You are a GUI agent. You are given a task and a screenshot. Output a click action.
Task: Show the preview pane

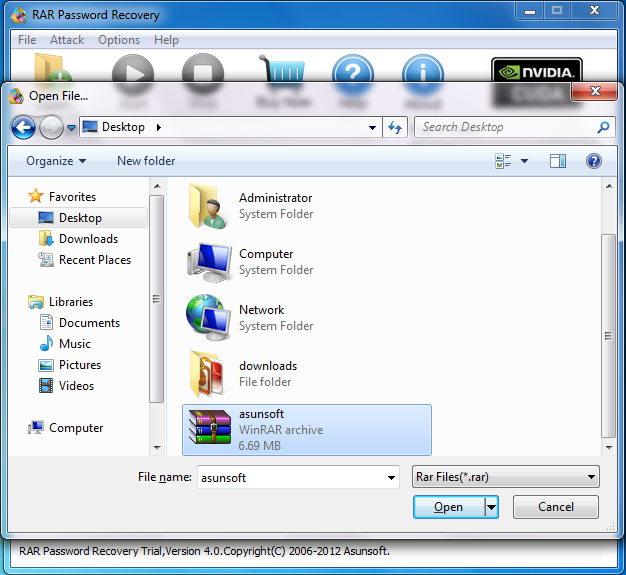click(557, 161)
